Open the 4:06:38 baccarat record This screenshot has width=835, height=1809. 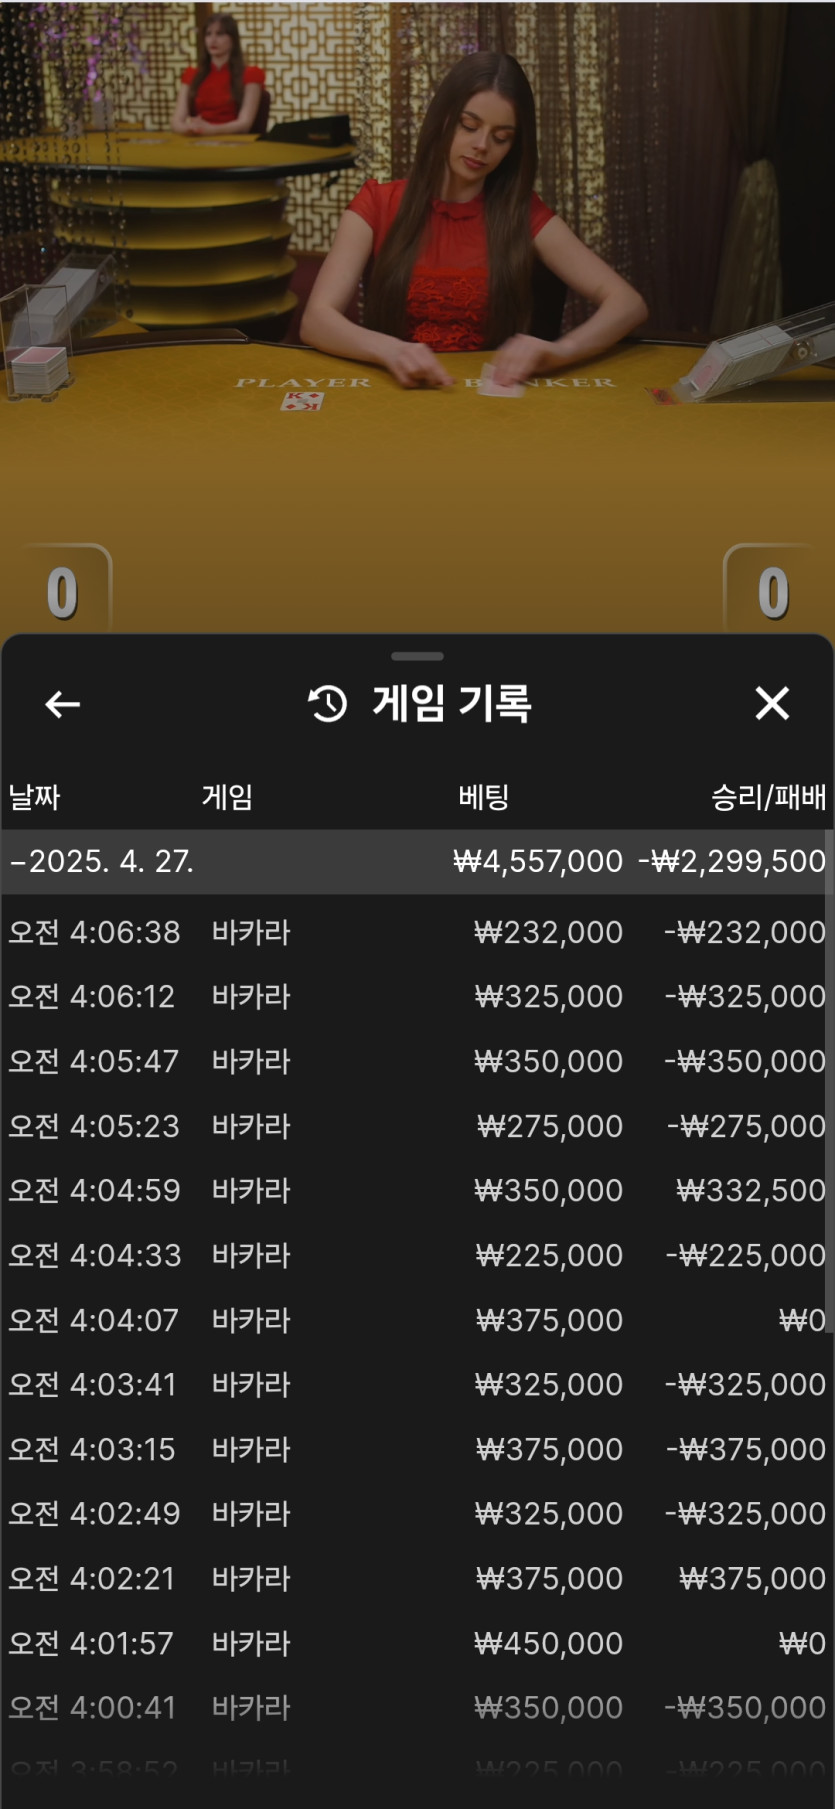pos(417,932)
